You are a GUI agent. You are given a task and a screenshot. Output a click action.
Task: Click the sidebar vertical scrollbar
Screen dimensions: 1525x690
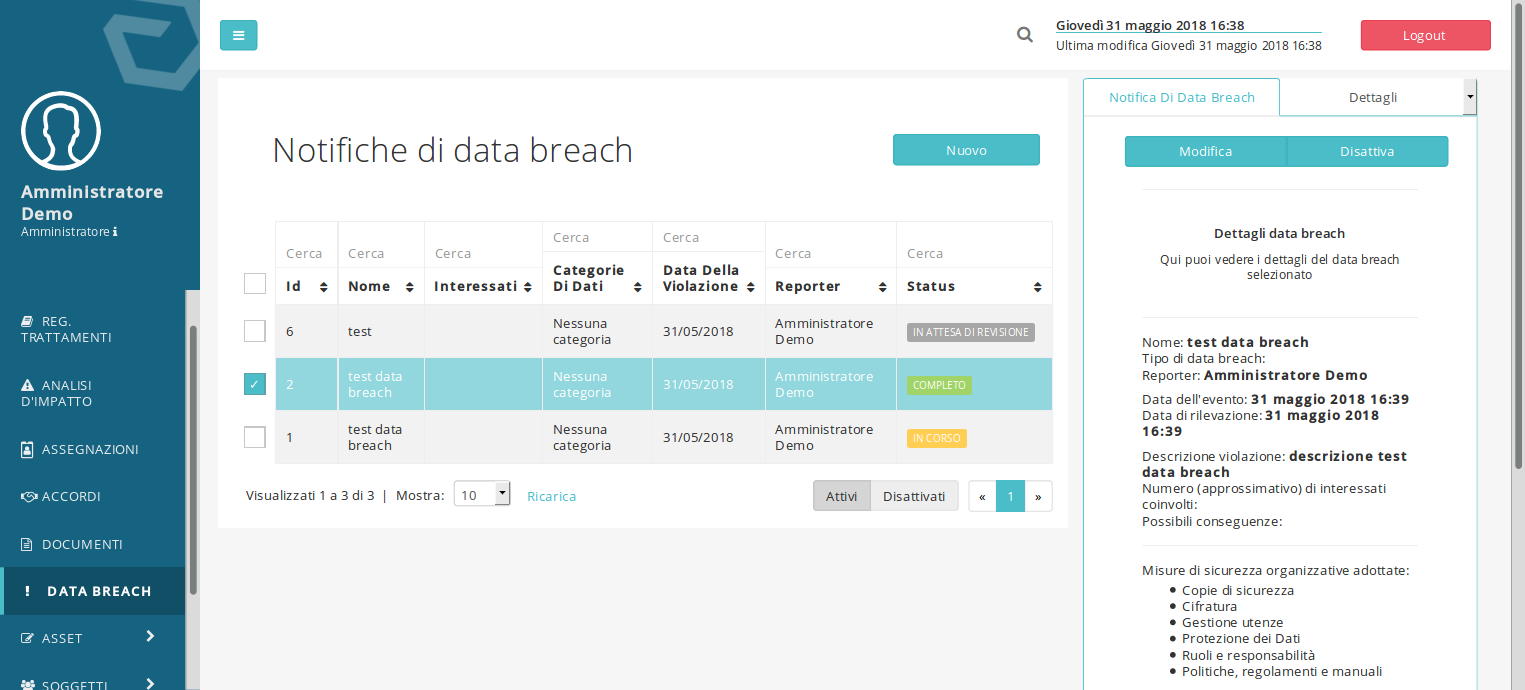(193, 460)
